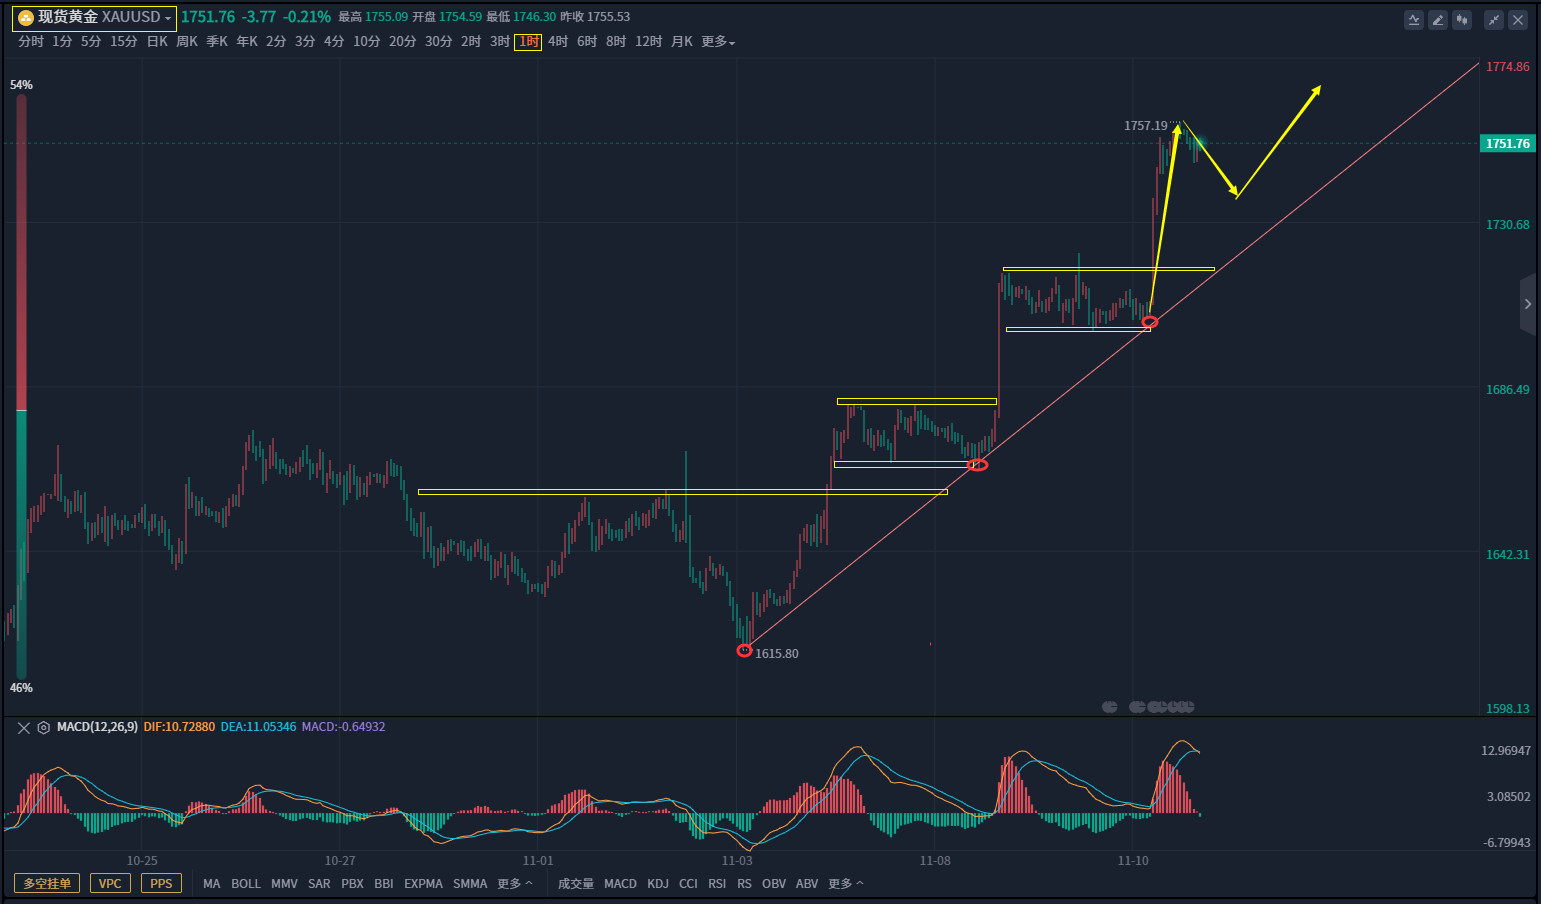Select the 日K daily chart tab
1541x904 pixels.
point(157,42)
